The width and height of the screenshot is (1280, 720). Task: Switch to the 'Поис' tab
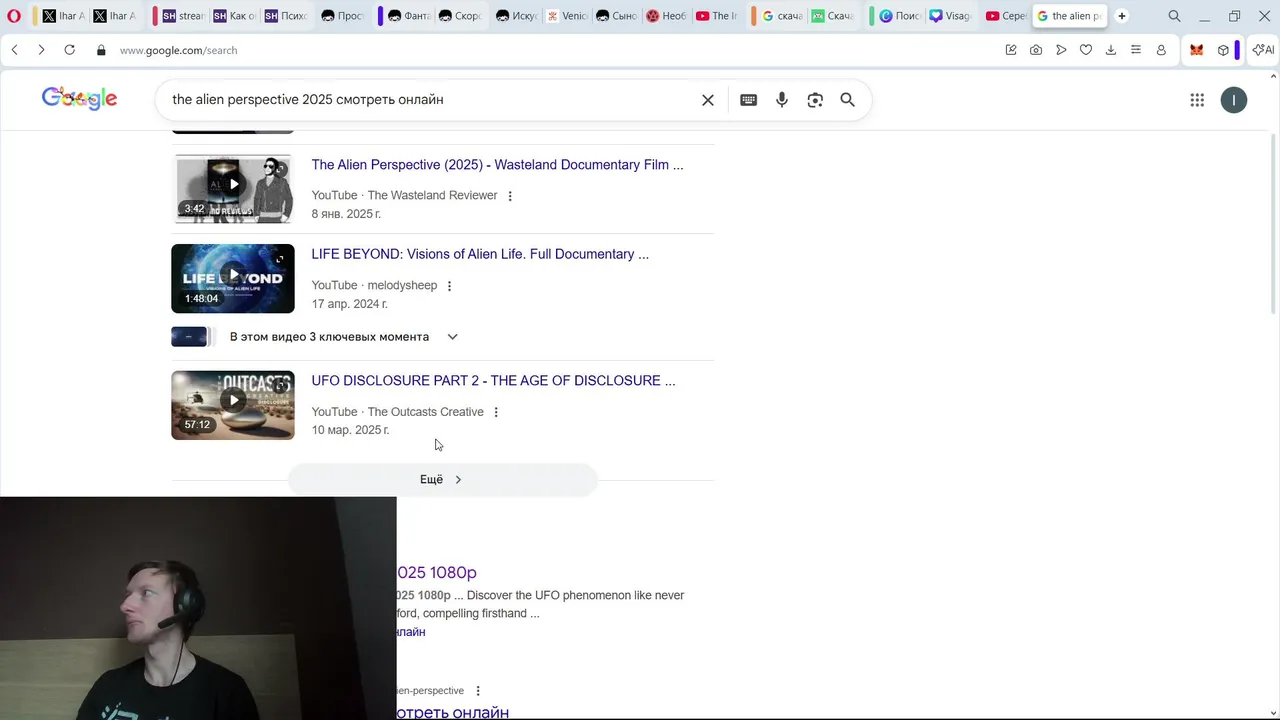pyautogui.click(x=900, y=16)
